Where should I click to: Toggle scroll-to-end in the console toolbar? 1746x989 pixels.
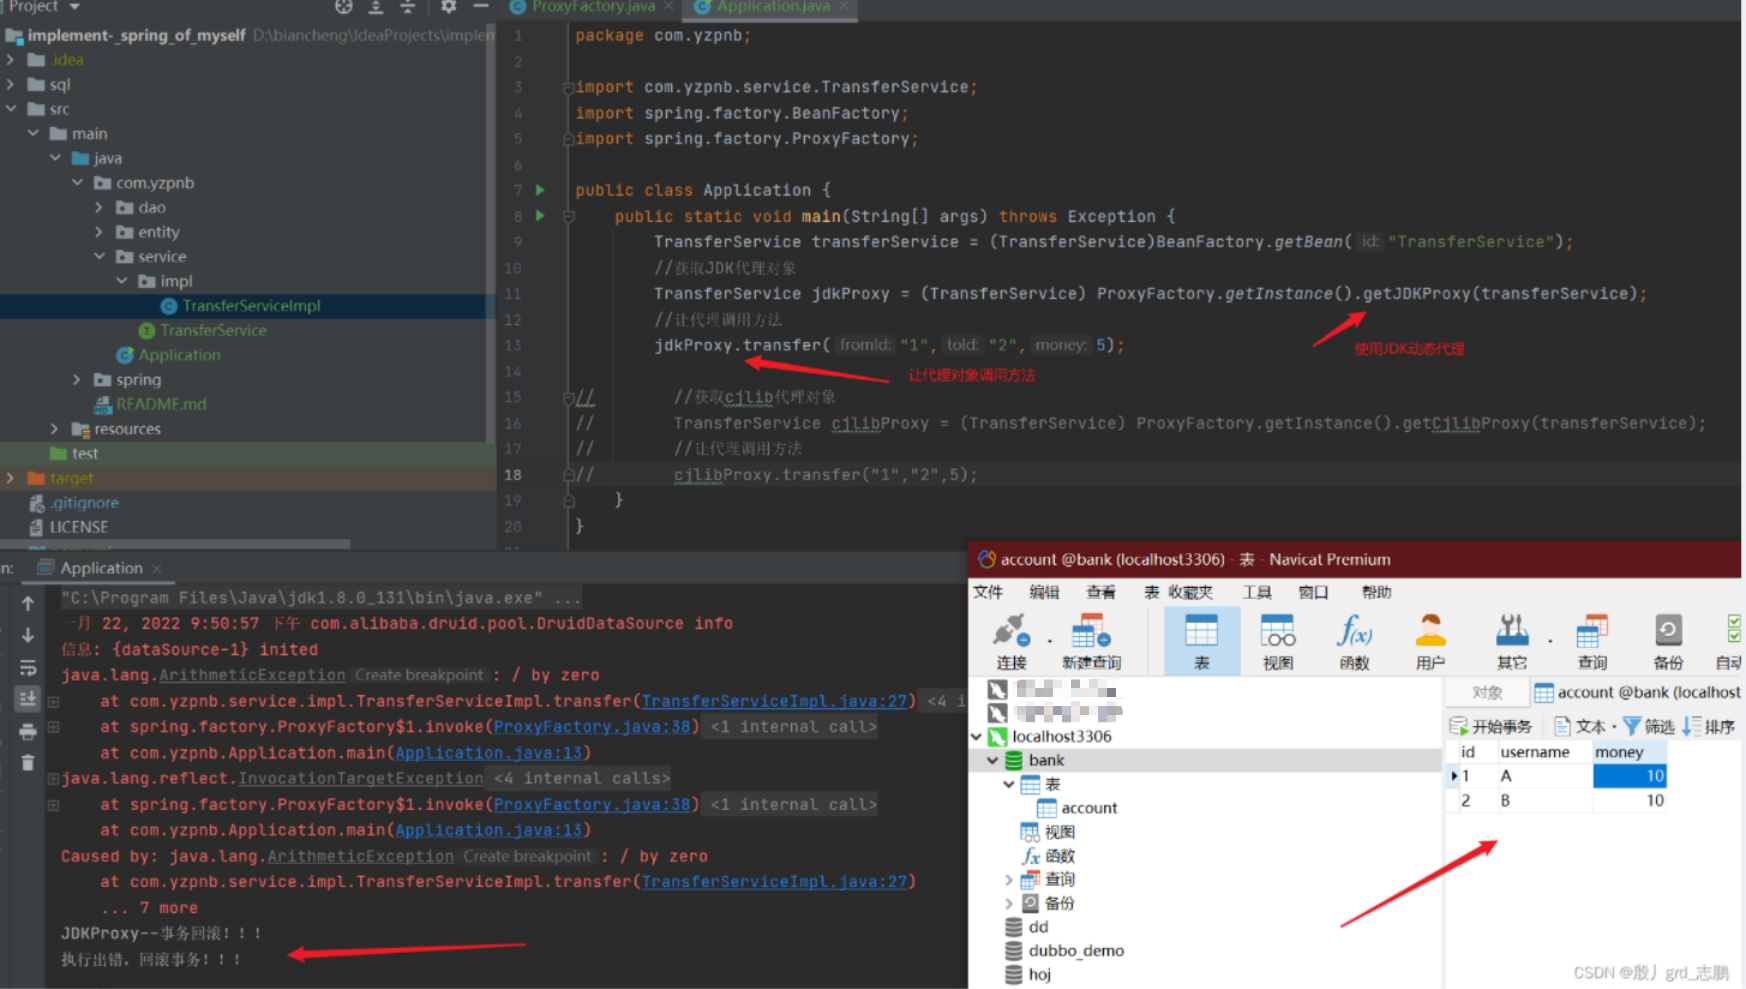(27, 699)
